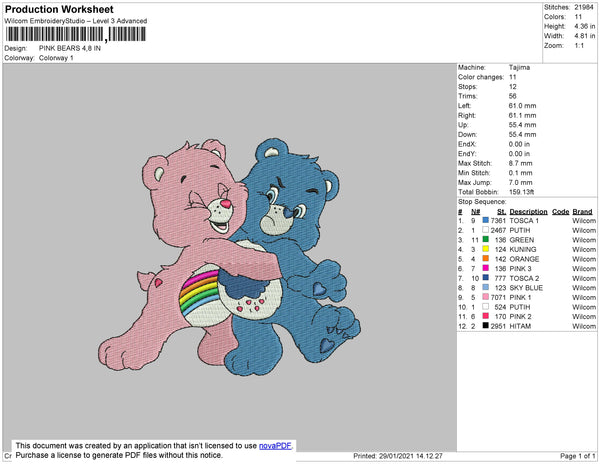Click the 'Width: 4.81 in' value

point(584,36)
